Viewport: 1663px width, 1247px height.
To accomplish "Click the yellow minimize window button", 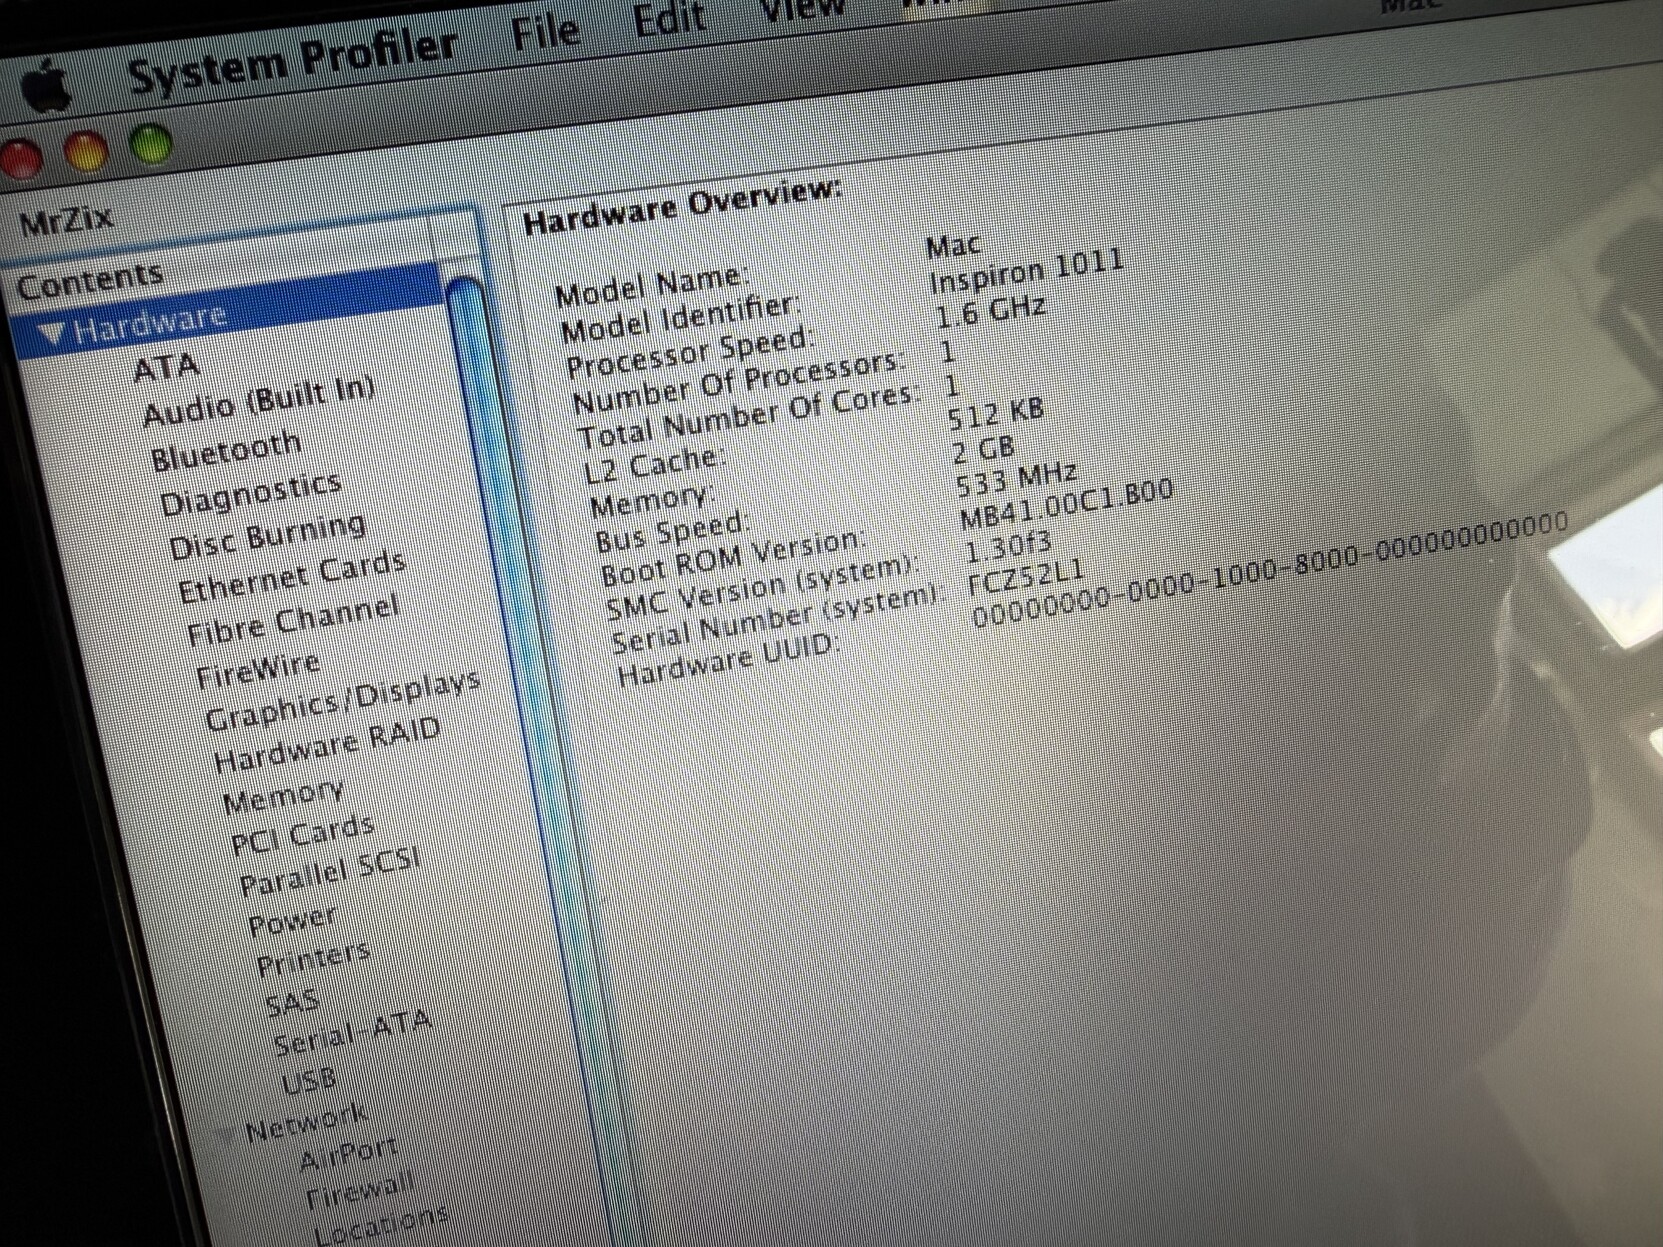I will click(86, 151).
